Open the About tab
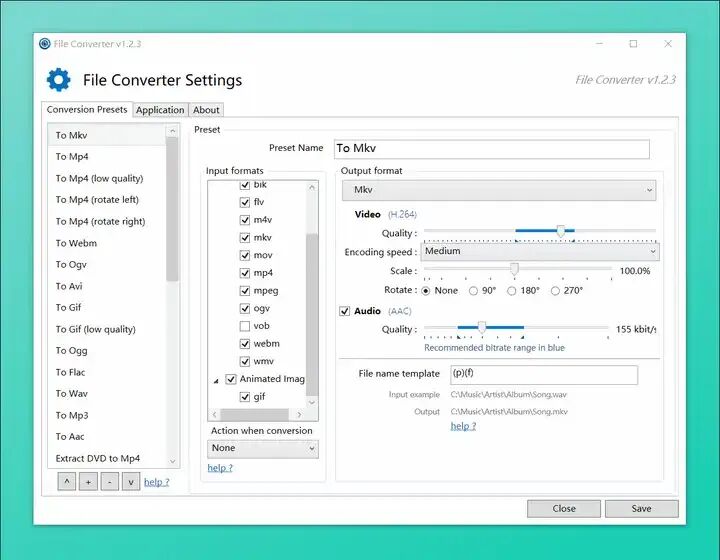The width and height of the screenshot is (720, 560). 206,110
